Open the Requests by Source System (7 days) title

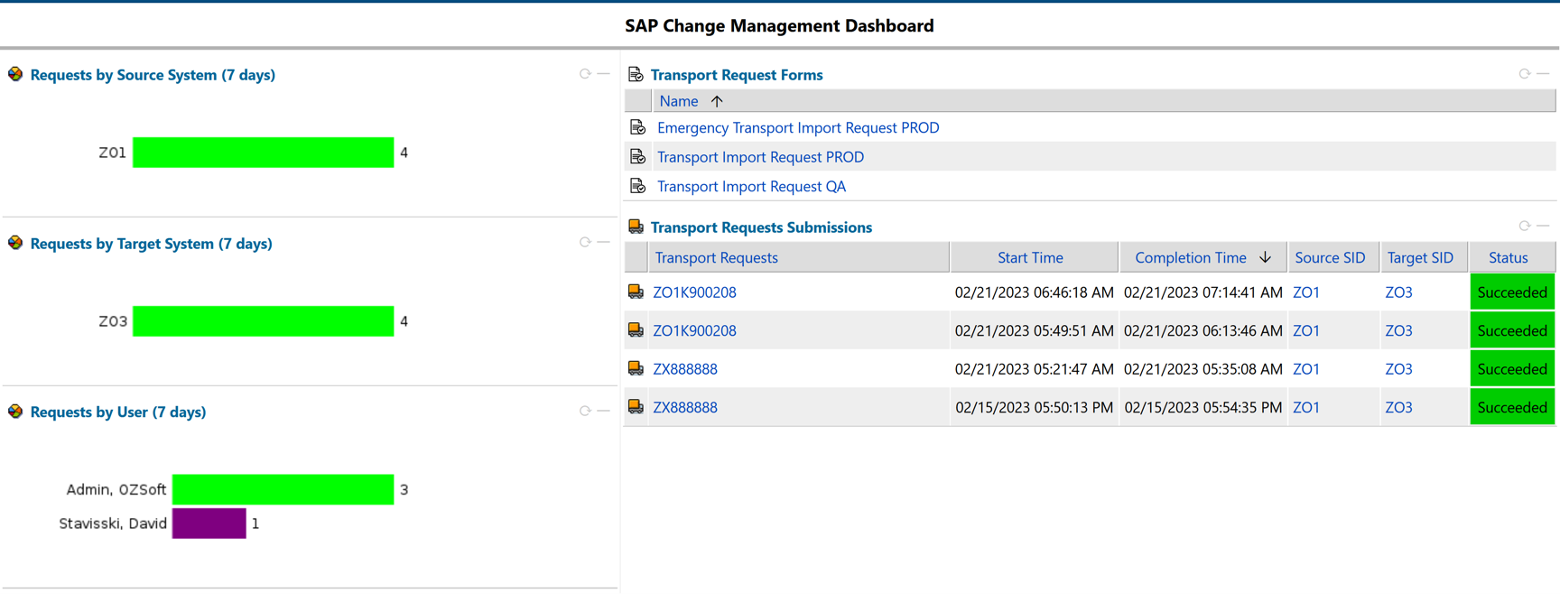click(x=153, y=75)
